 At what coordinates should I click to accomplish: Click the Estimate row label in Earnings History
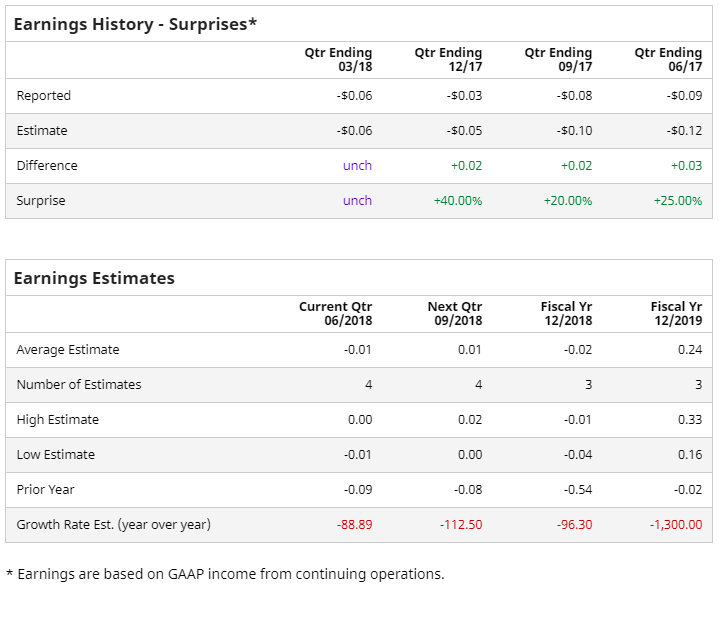pyautogui.click(x=42, y=131)
